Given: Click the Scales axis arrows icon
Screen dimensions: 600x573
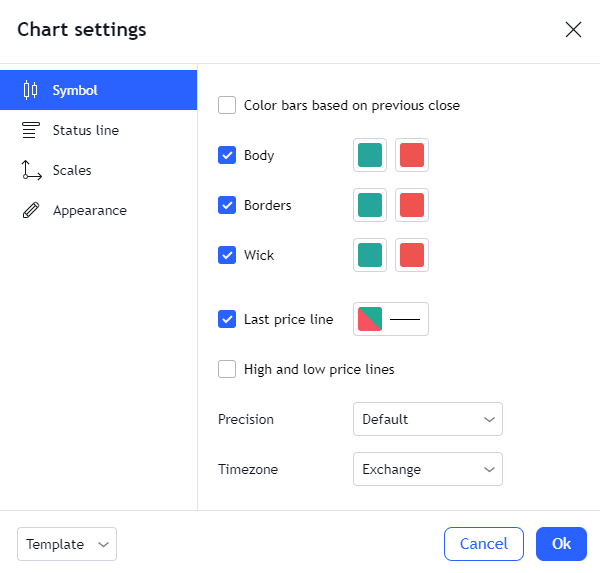Looking at the screenshot, I should [x=31, y=170].
